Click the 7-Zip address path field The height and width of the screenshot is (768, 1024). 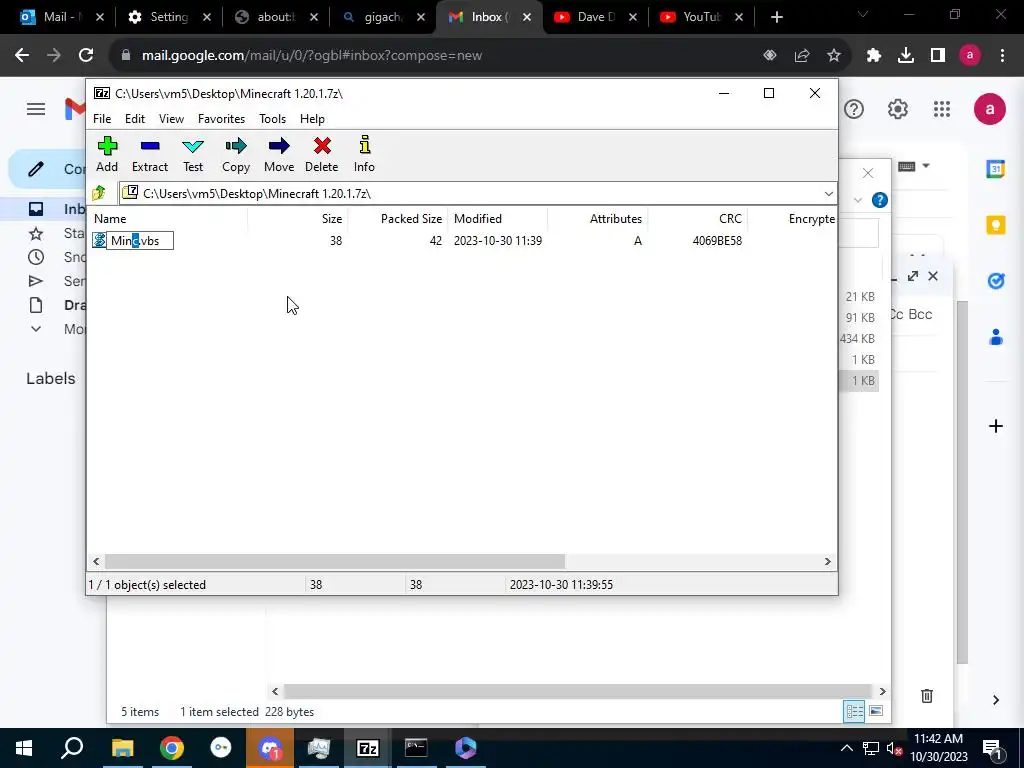[x=470, y=193]
